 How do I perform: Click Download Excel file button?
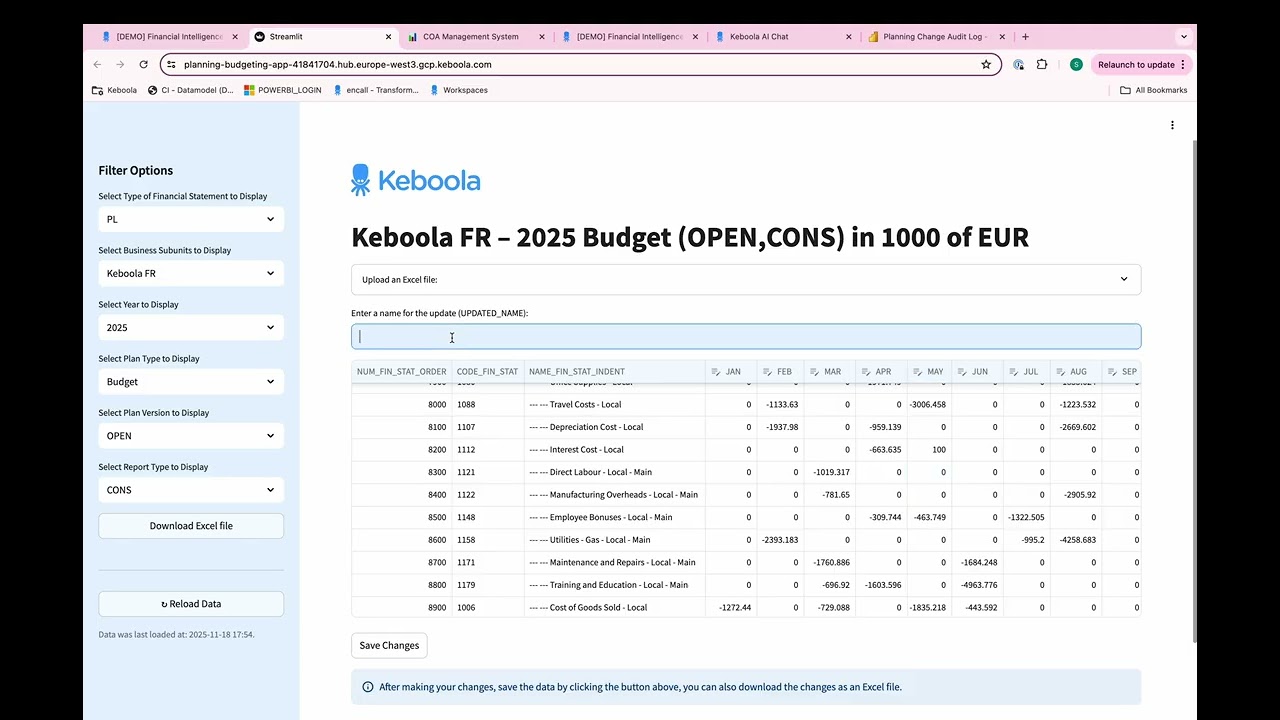click(x=191, y=526)
